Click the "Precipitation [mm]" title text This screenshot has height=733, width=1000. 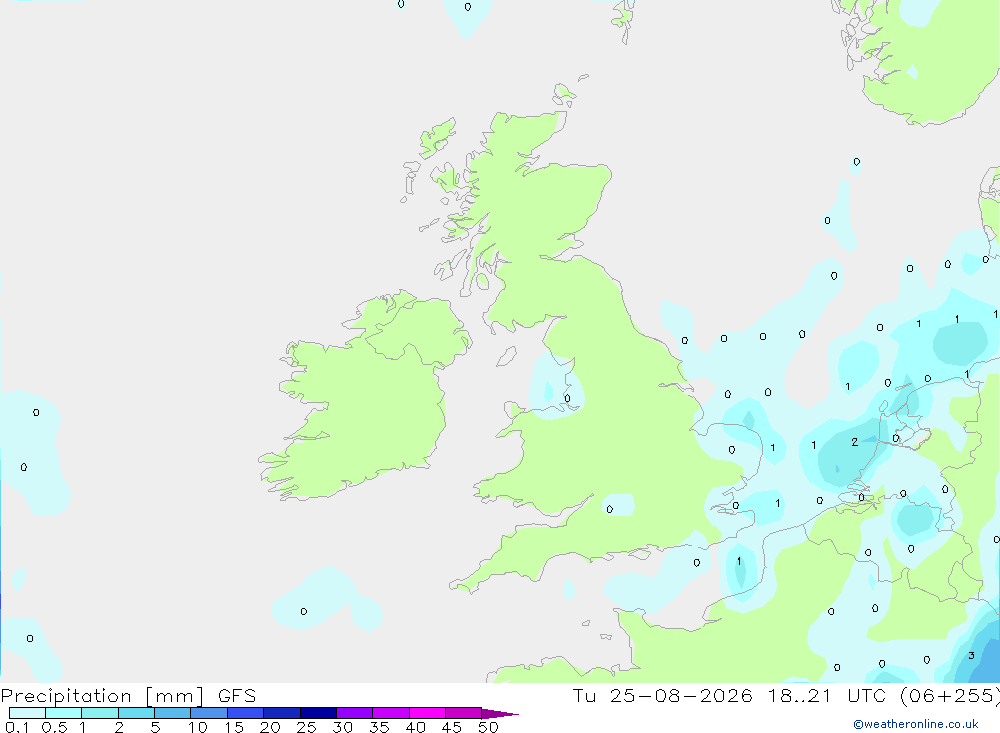pos(103,696)
